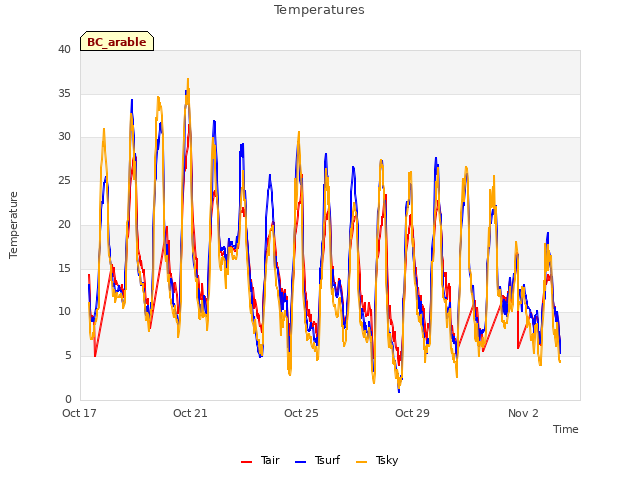Click the highest Tsky peak near Oct 21
The width and height of the screenshot is (640, 480).
click(188, 79)
